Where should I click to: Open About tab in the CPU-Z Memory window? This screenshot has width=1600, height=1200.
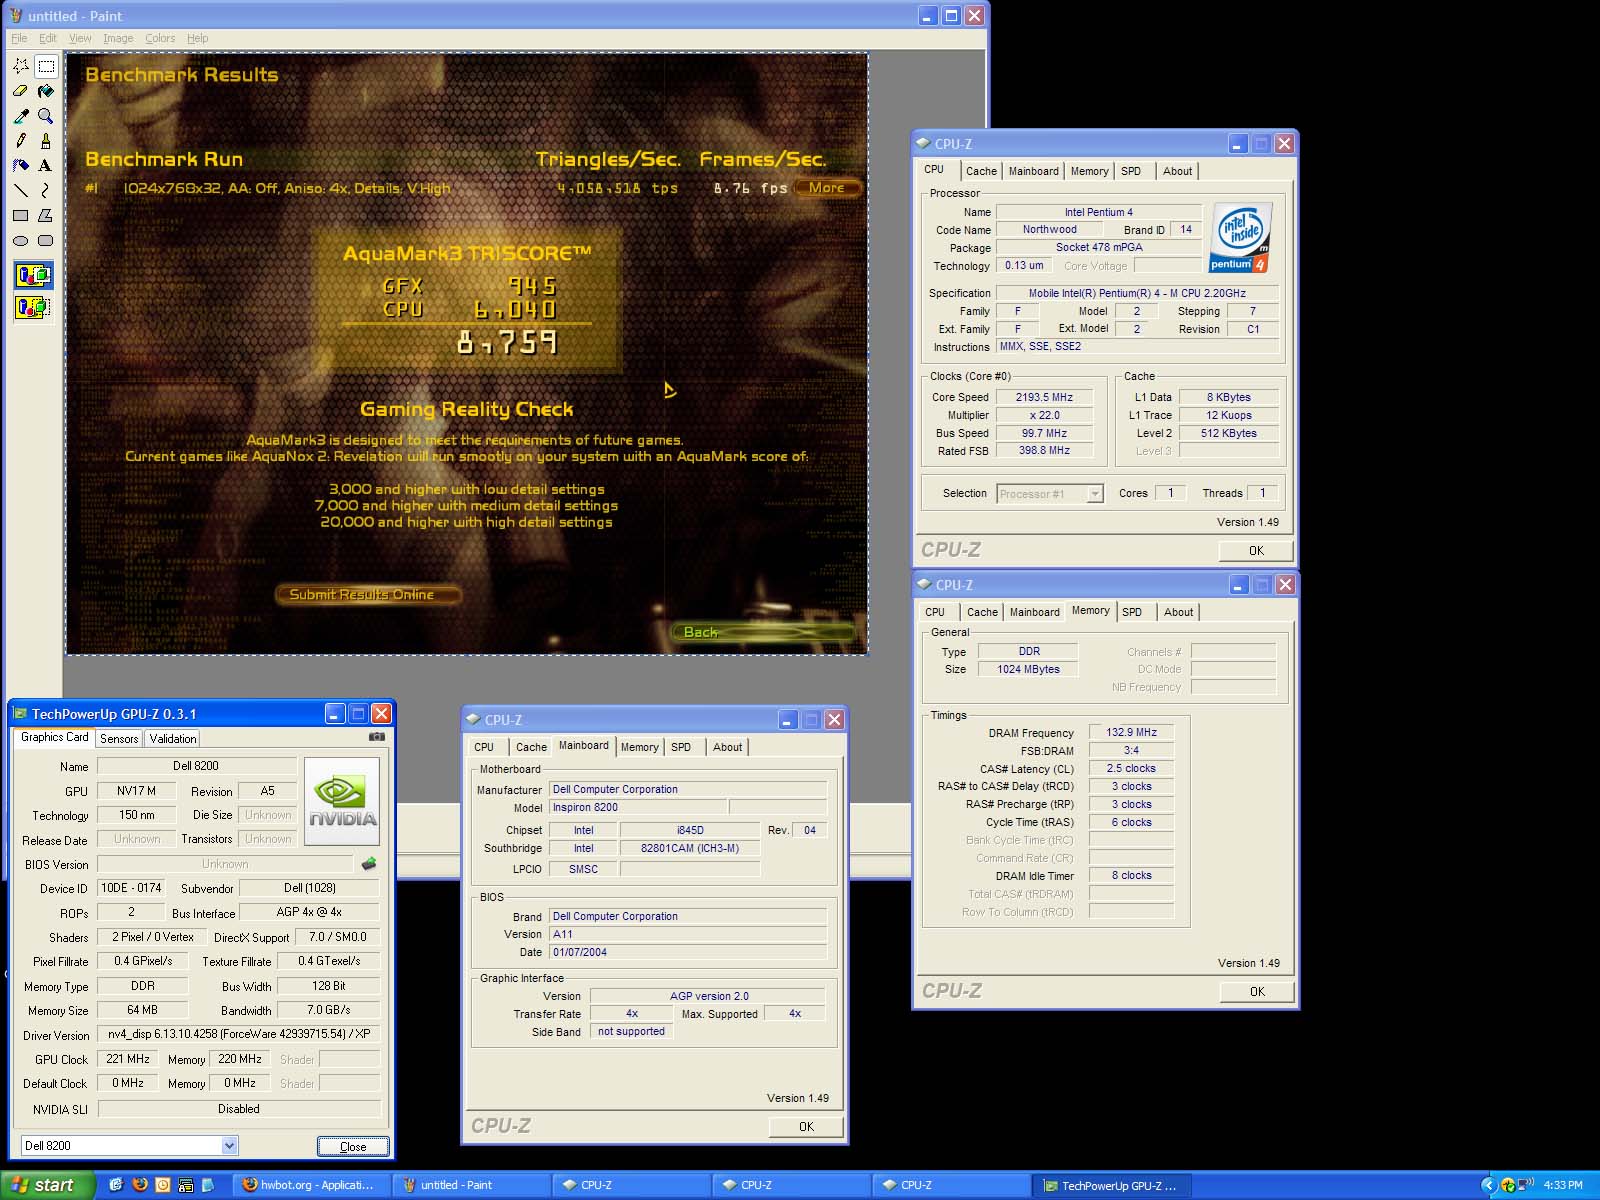pyautogui.click(x=1178, y=612)
